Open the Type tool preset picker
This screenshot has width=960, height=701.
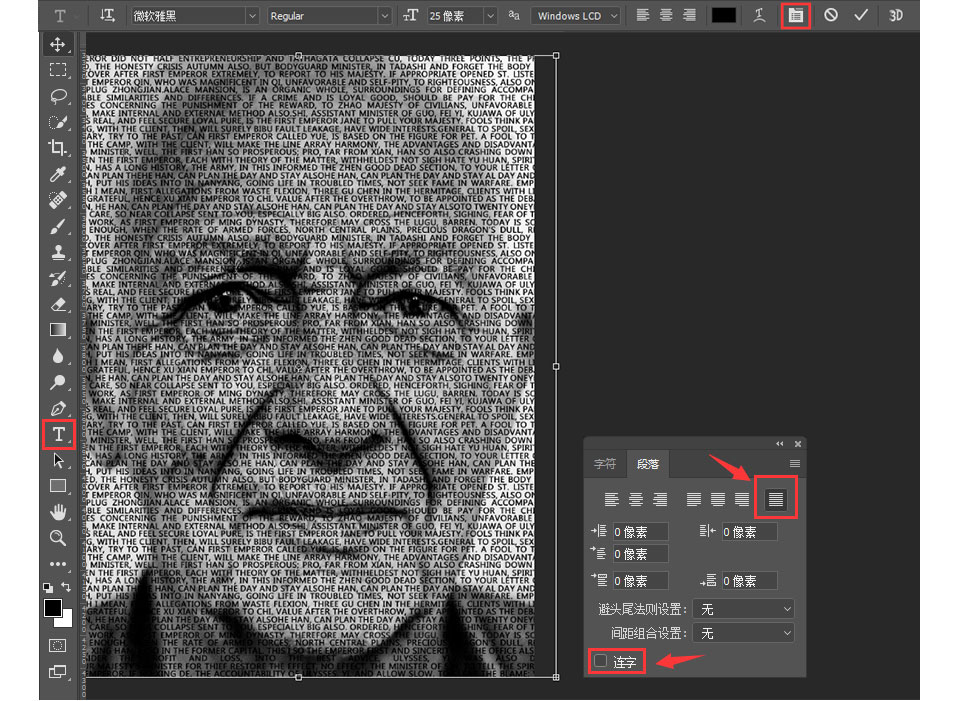(60, 15)
